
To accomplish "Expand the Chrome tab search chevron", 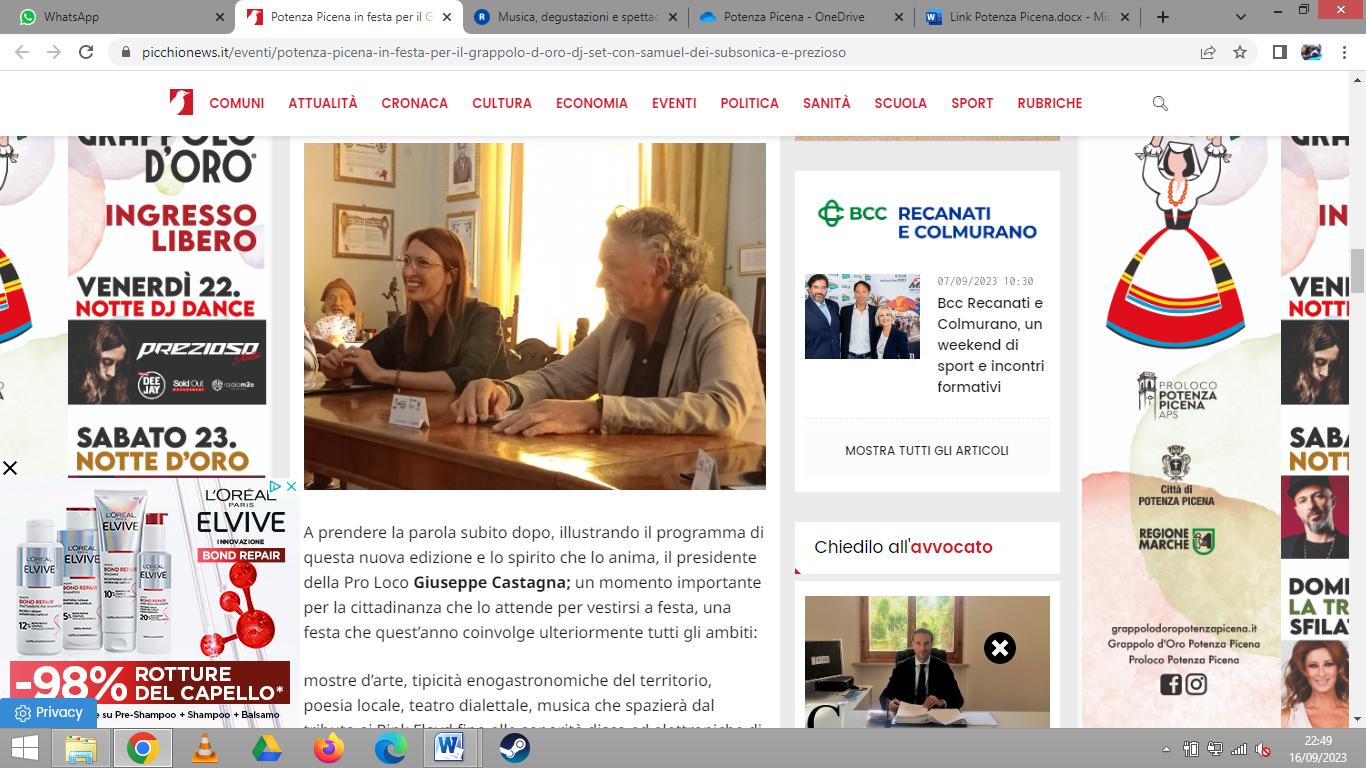I will click(x=1241, y=17).
